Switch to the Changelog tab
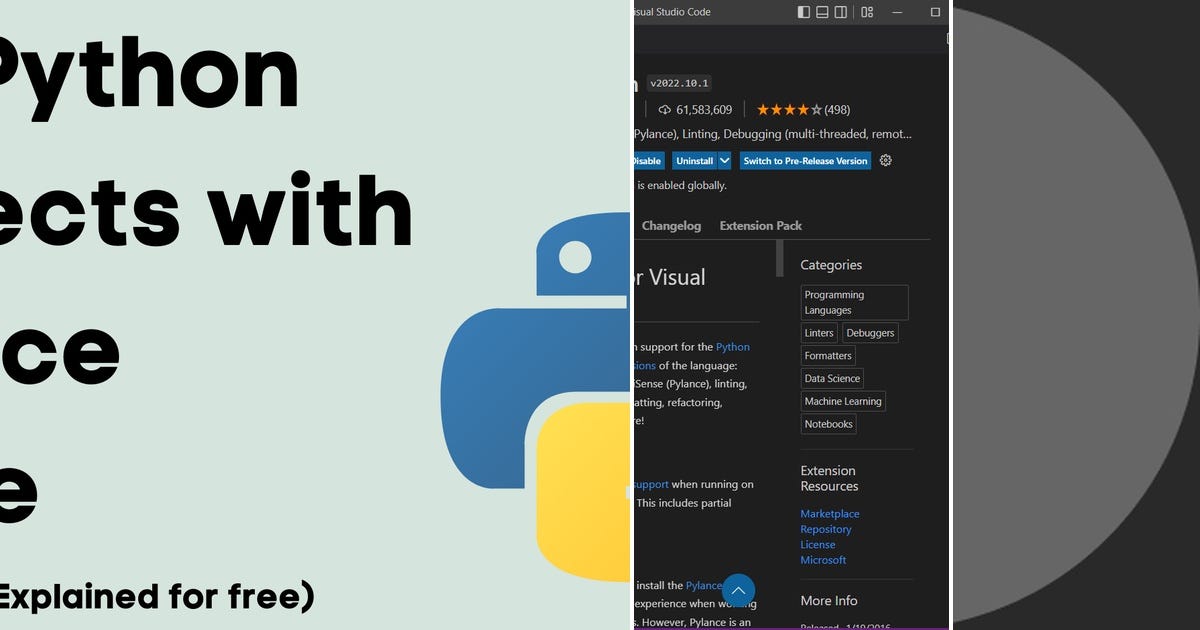 pyautogui.click(x=671, y=225)
